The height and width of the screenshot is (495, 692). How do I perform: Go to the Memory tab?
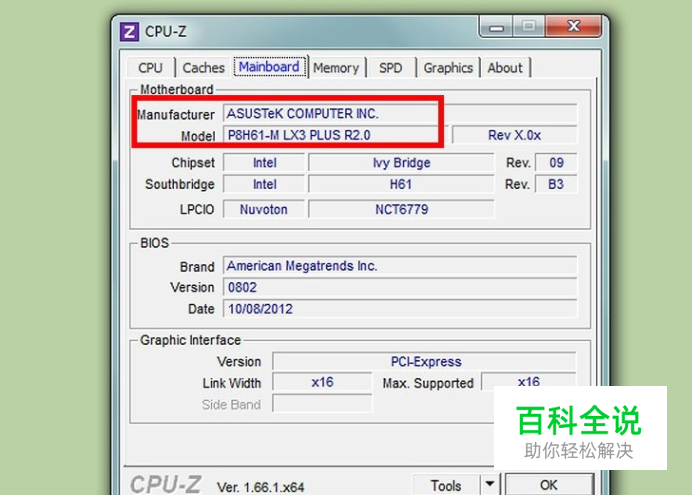(336, 68)
